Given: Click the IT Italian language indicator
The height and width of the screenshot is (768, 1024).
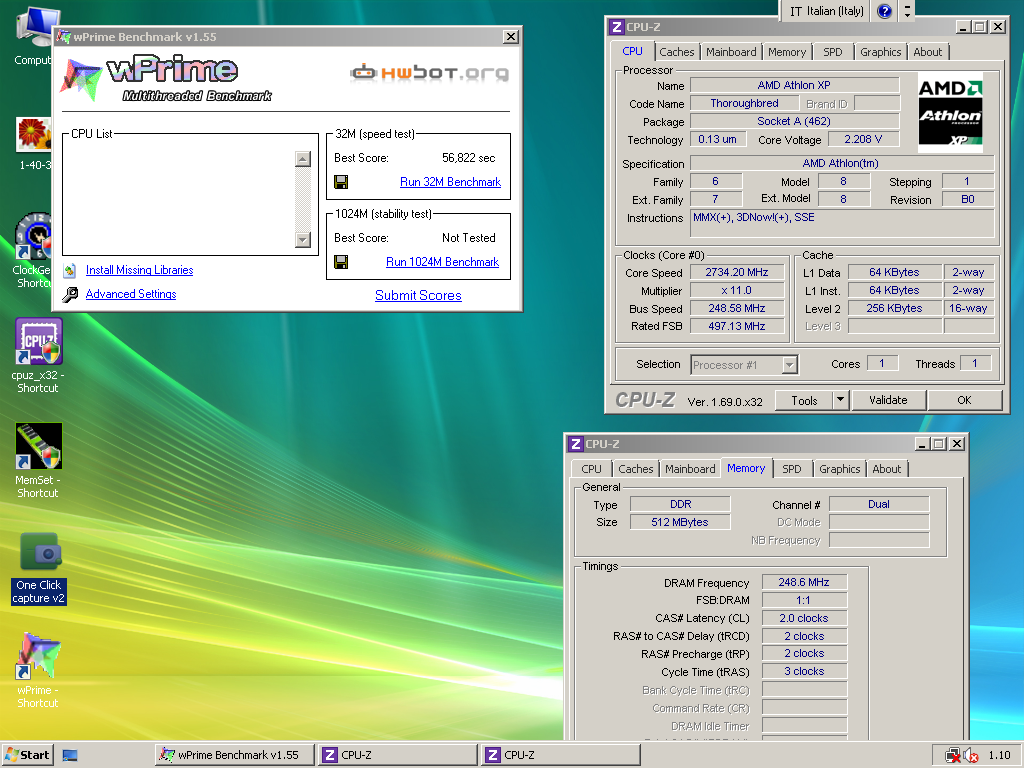Looking at the screenshot, I should click(825, 11).
